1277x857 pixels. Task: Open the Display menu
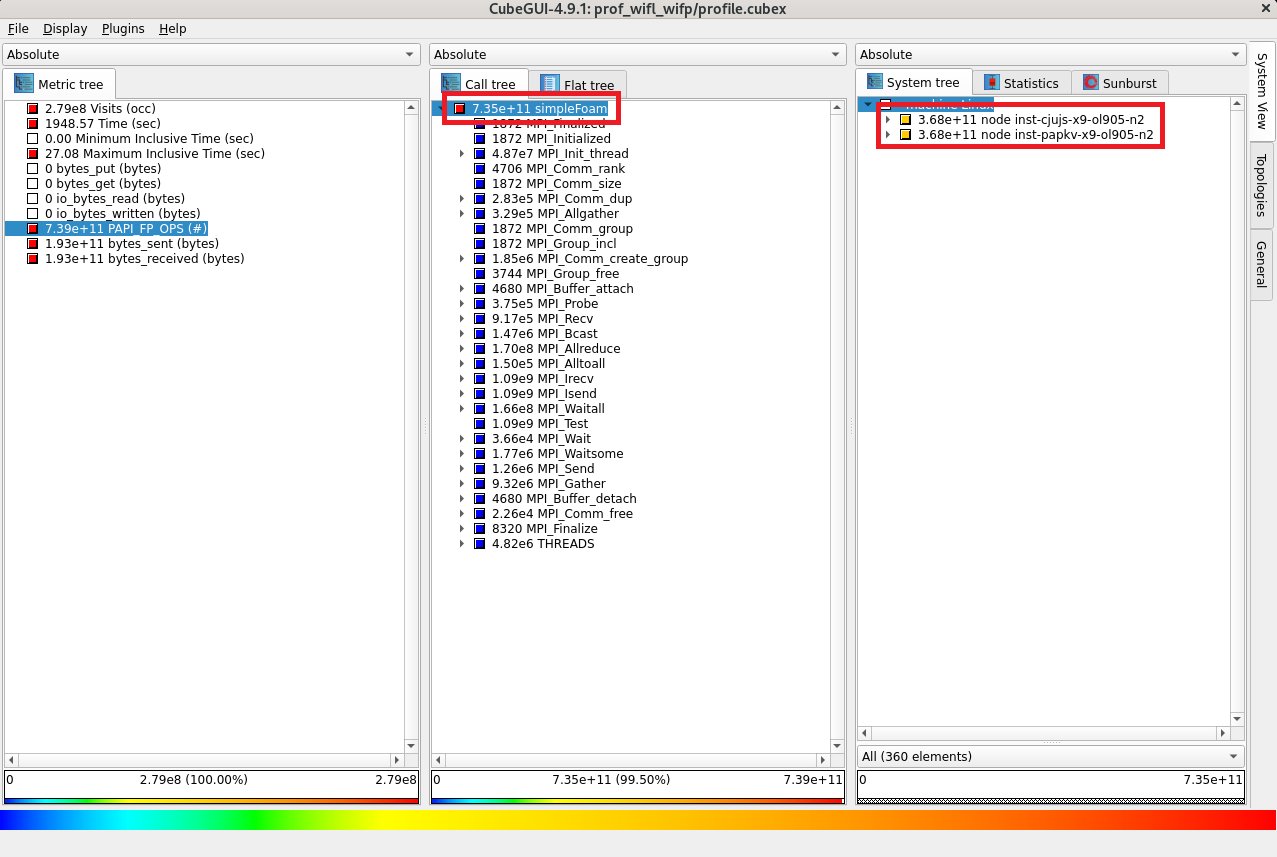[x=65, y=29]
